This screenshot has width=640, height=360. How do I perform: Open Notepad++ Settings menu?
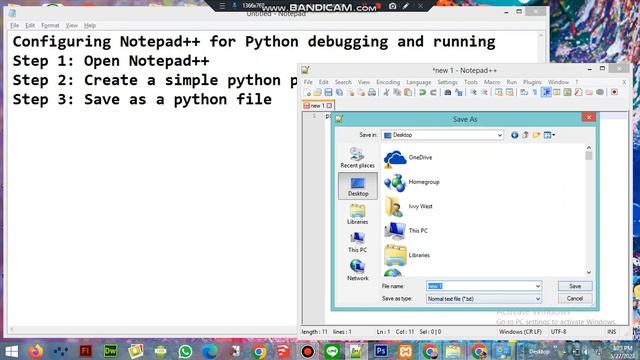click(x=447, y=82)
